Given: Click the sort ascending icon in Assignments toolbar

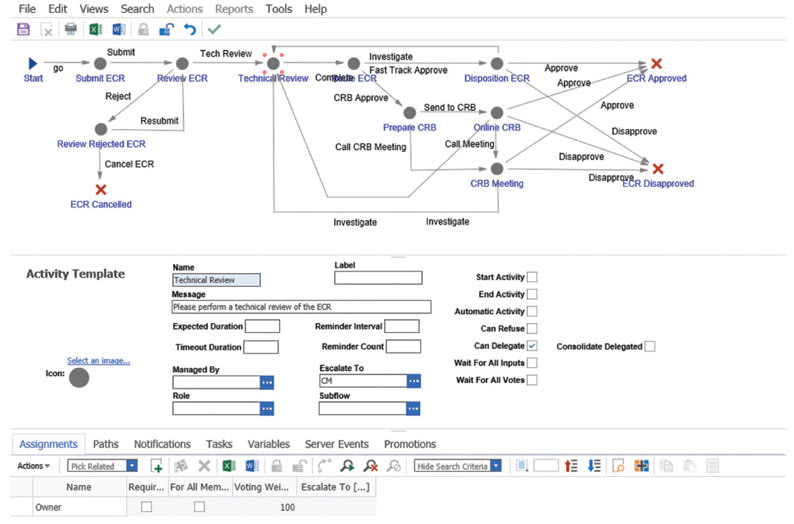Looking at the screenshot, I should (571, 466).
